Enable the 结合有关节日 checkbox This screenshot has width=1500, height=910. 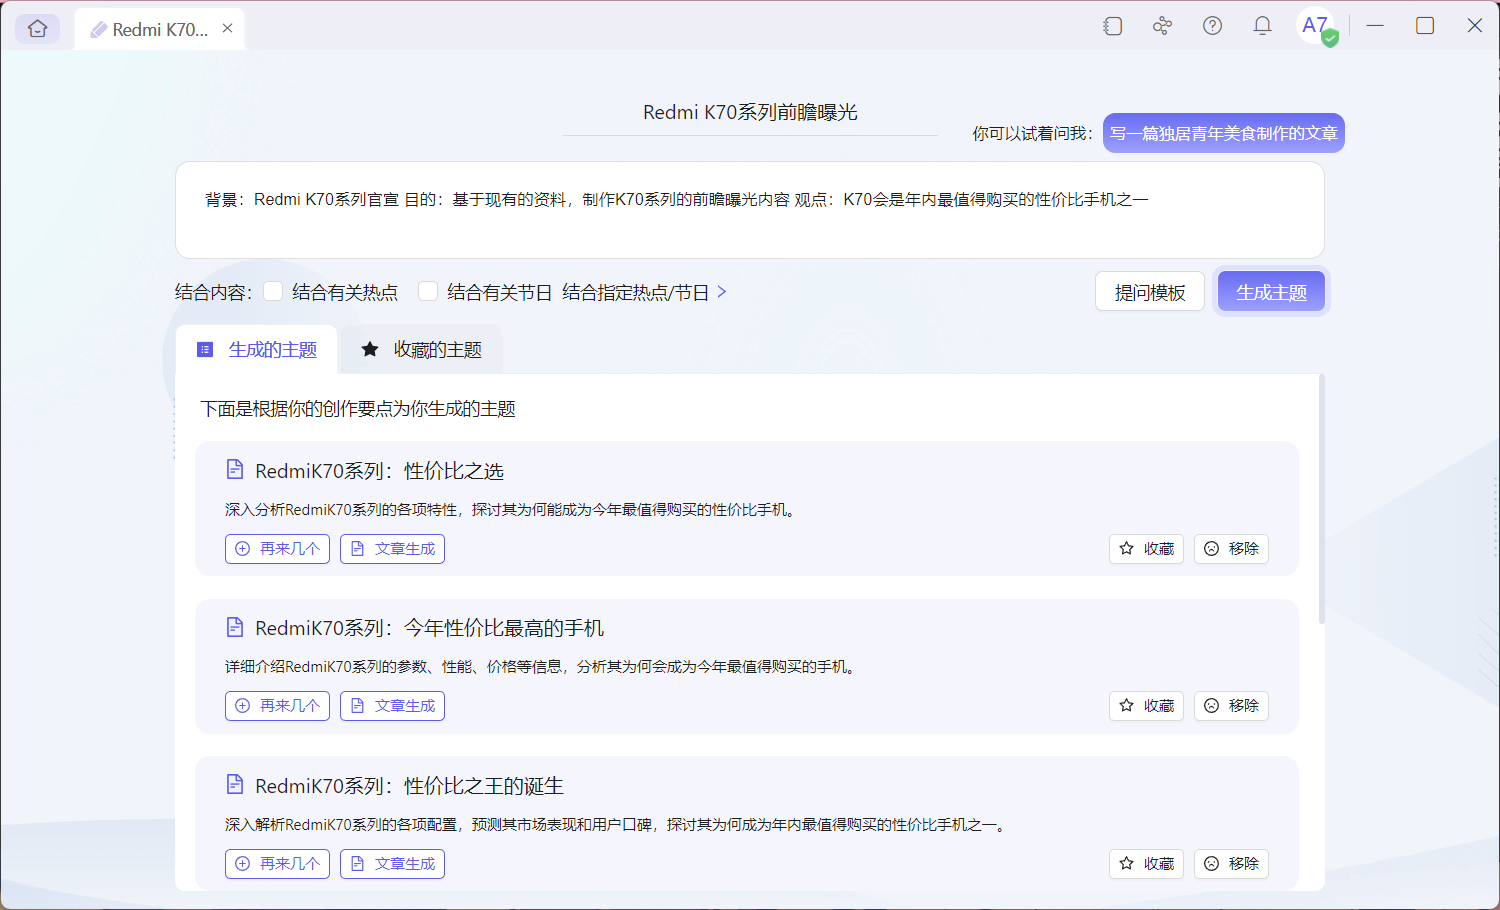428,290
